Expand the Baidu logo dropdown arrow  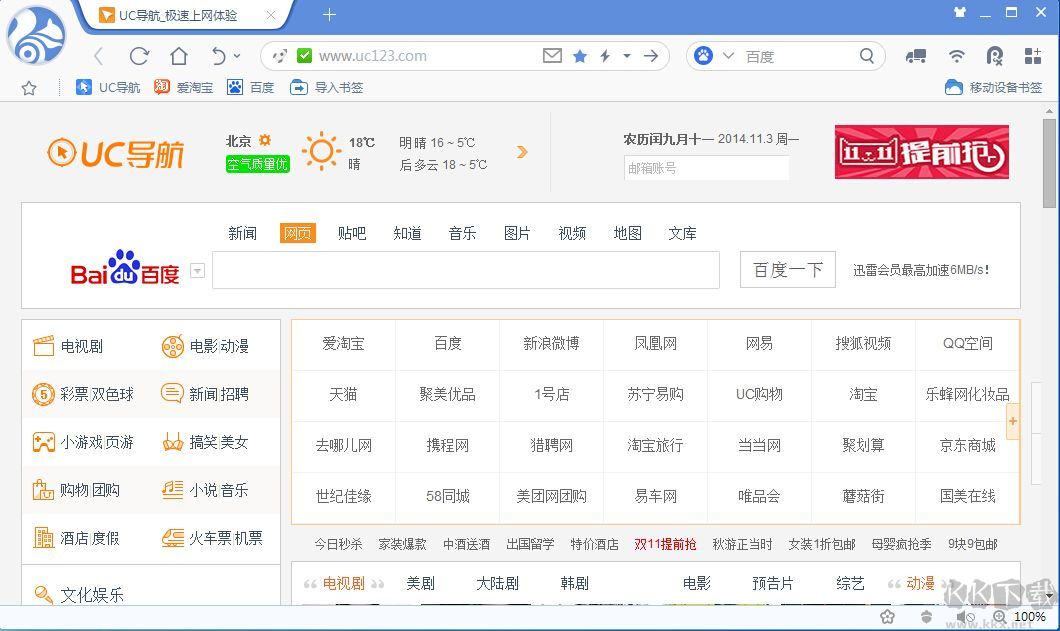tap(197, 270)
